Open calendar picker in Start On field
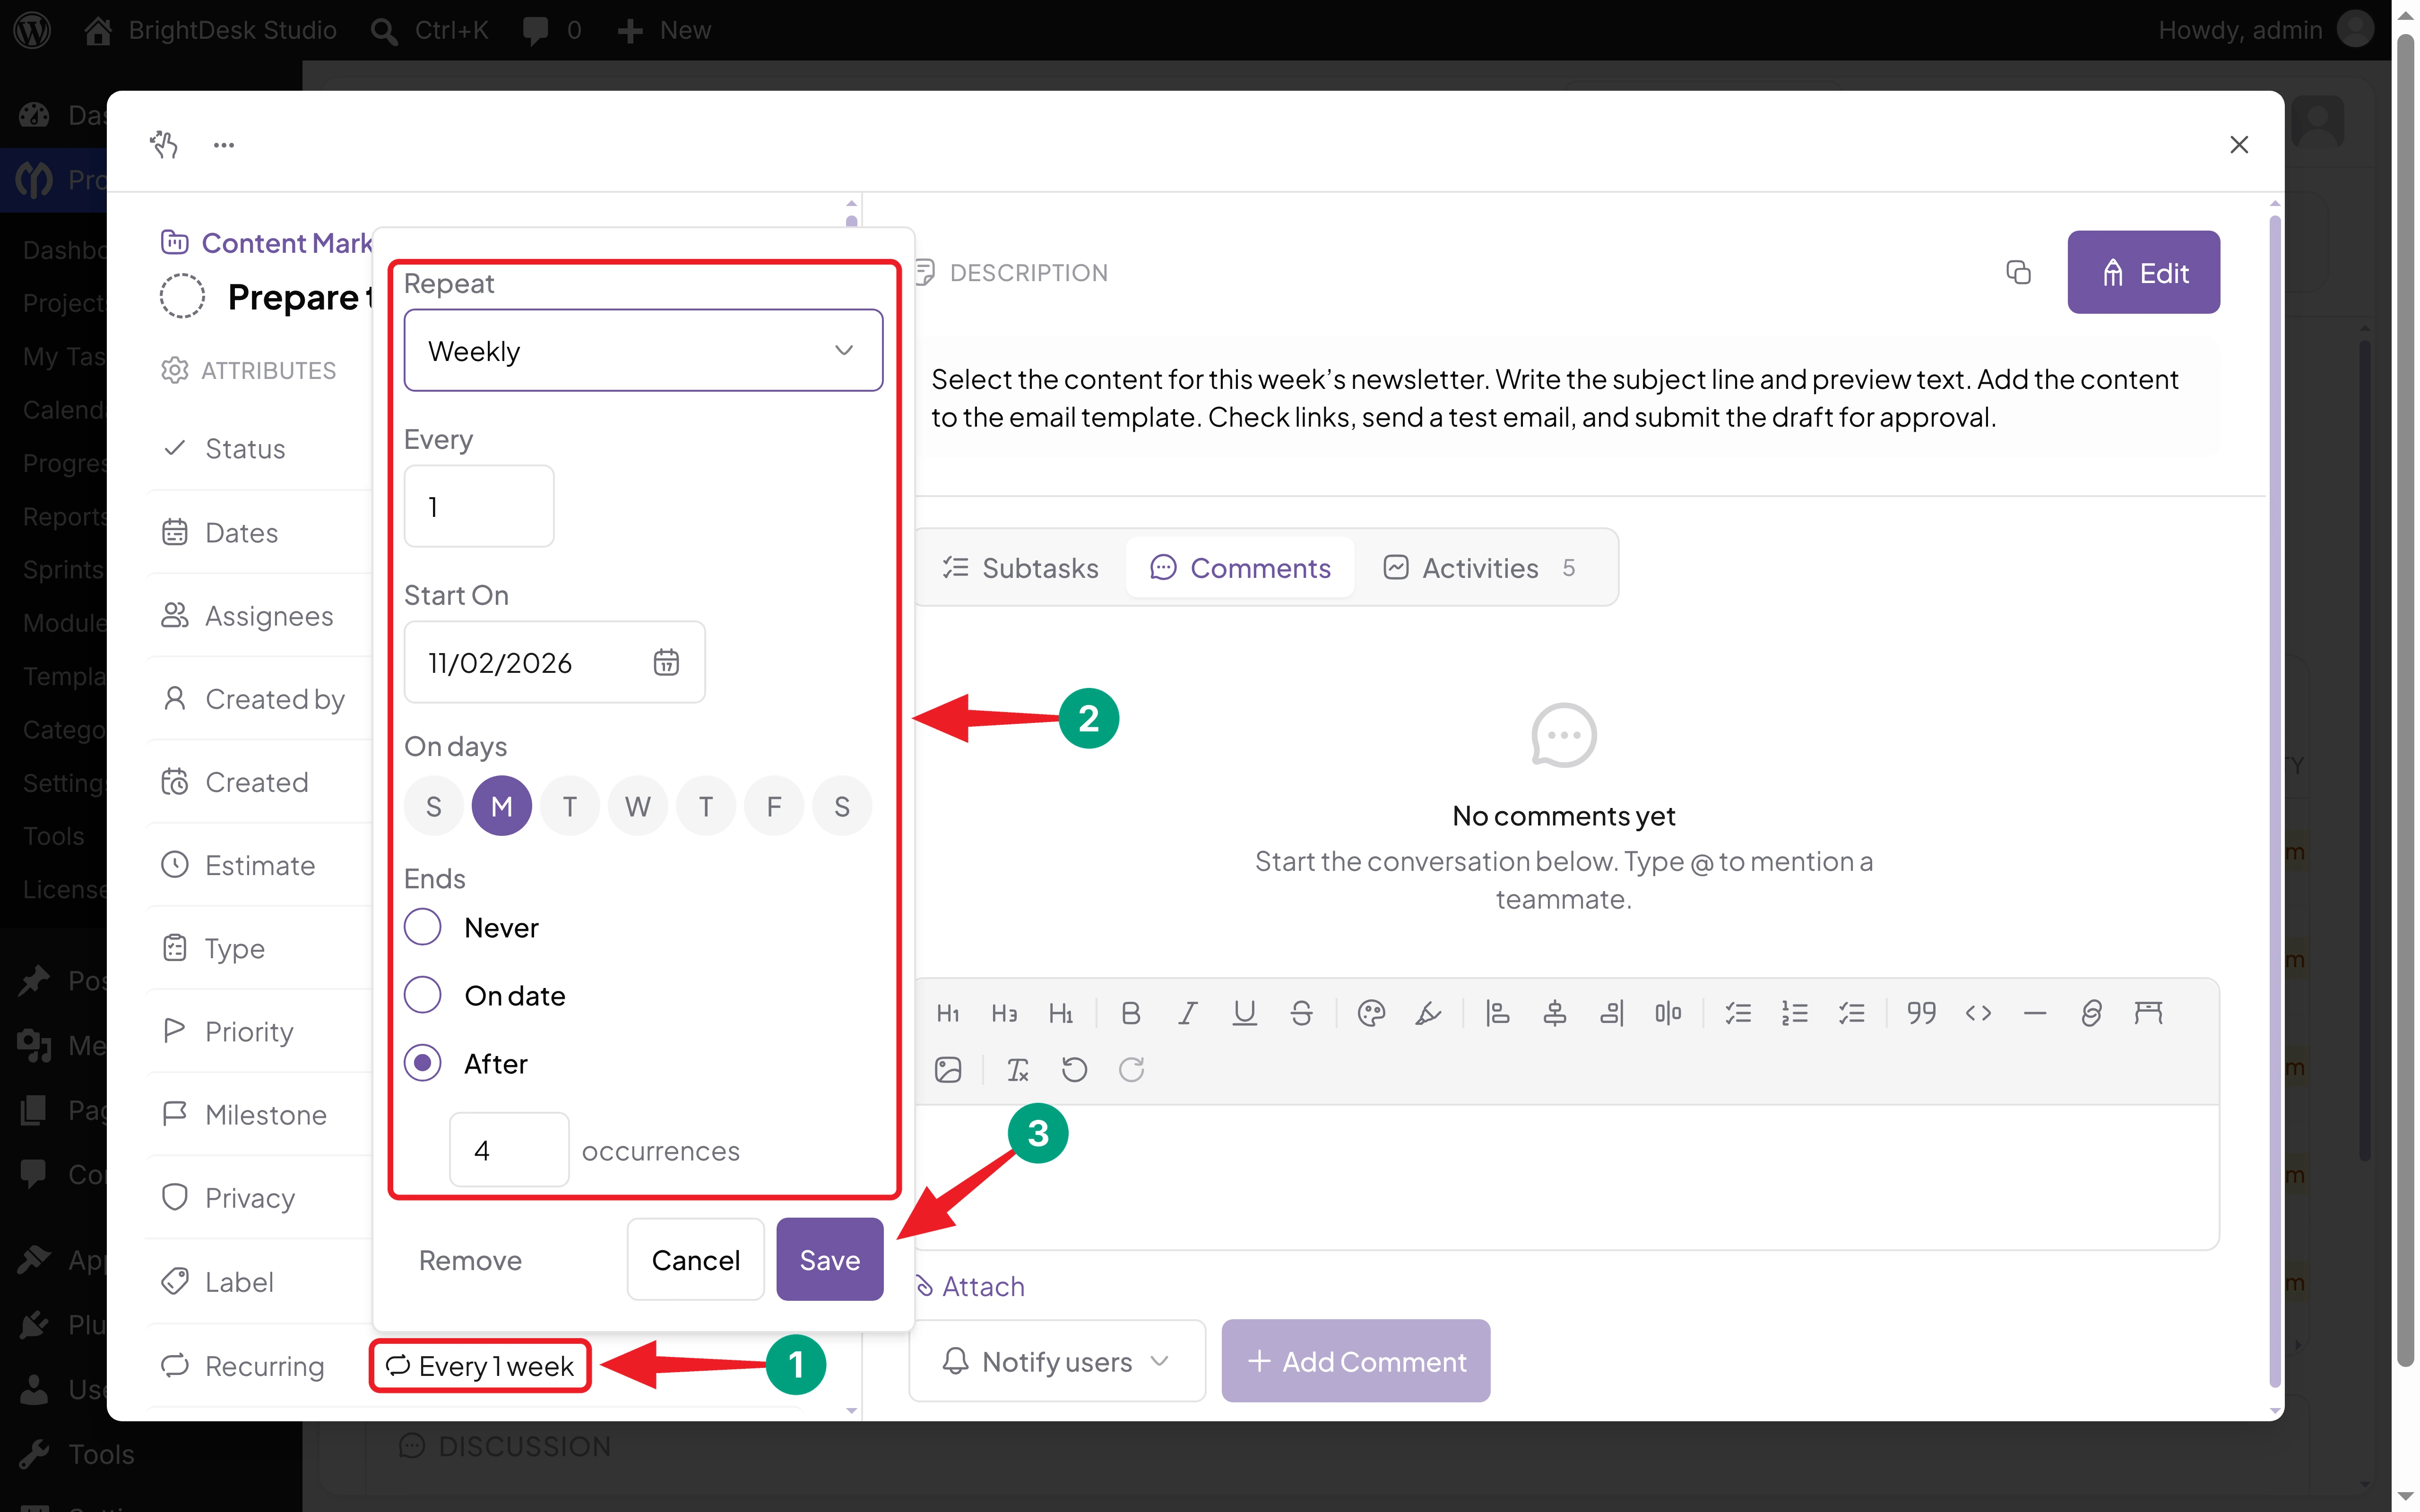2420x1512 pixels. (666, 662)
